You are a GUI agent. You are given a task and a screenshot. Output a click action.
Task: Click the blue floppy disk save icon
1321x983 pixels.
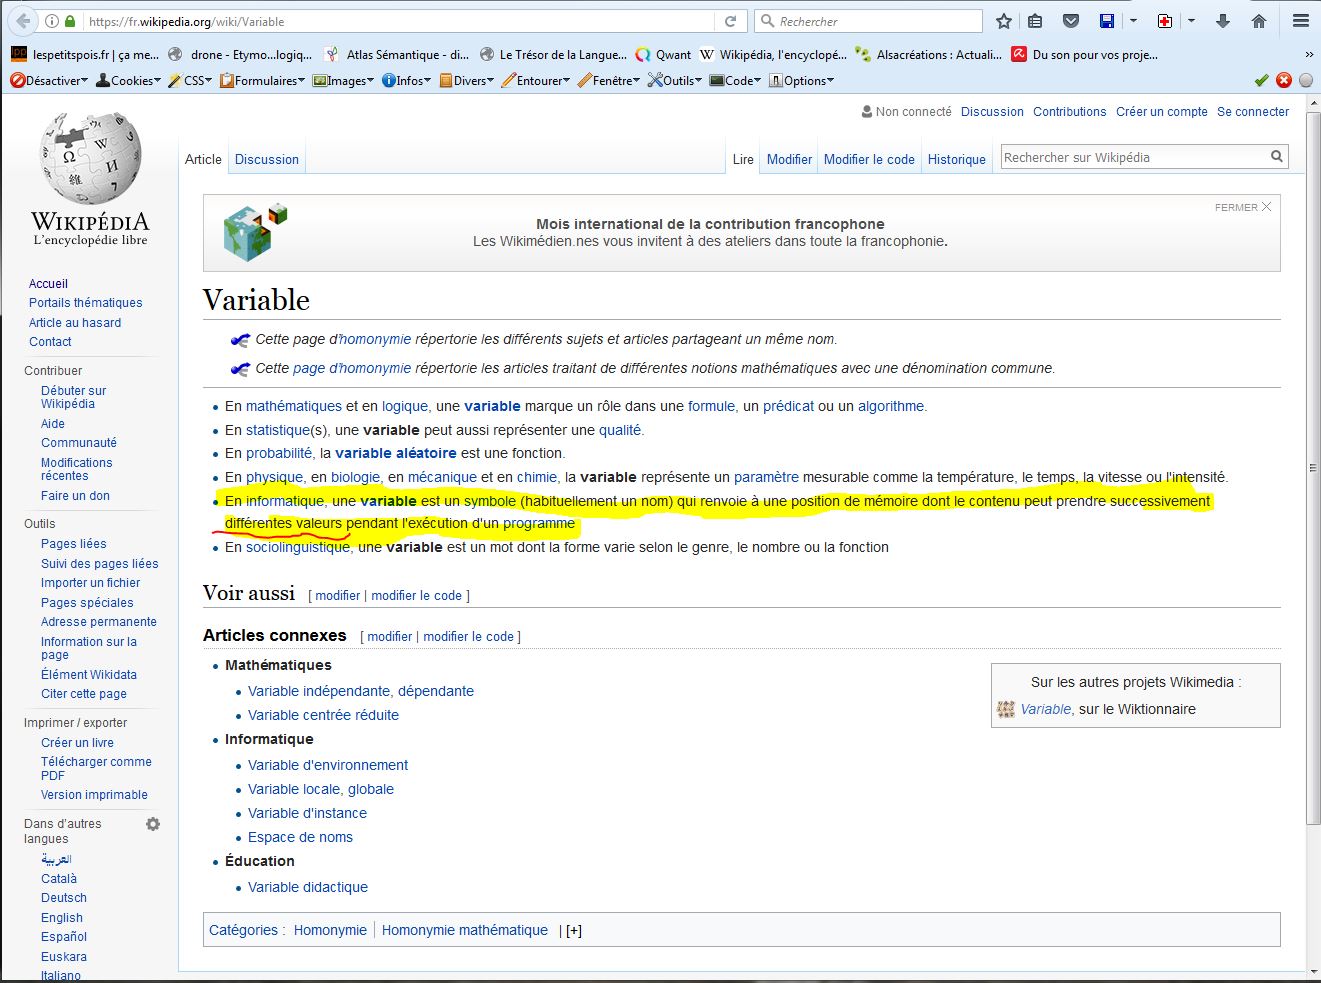[1107, 21]
